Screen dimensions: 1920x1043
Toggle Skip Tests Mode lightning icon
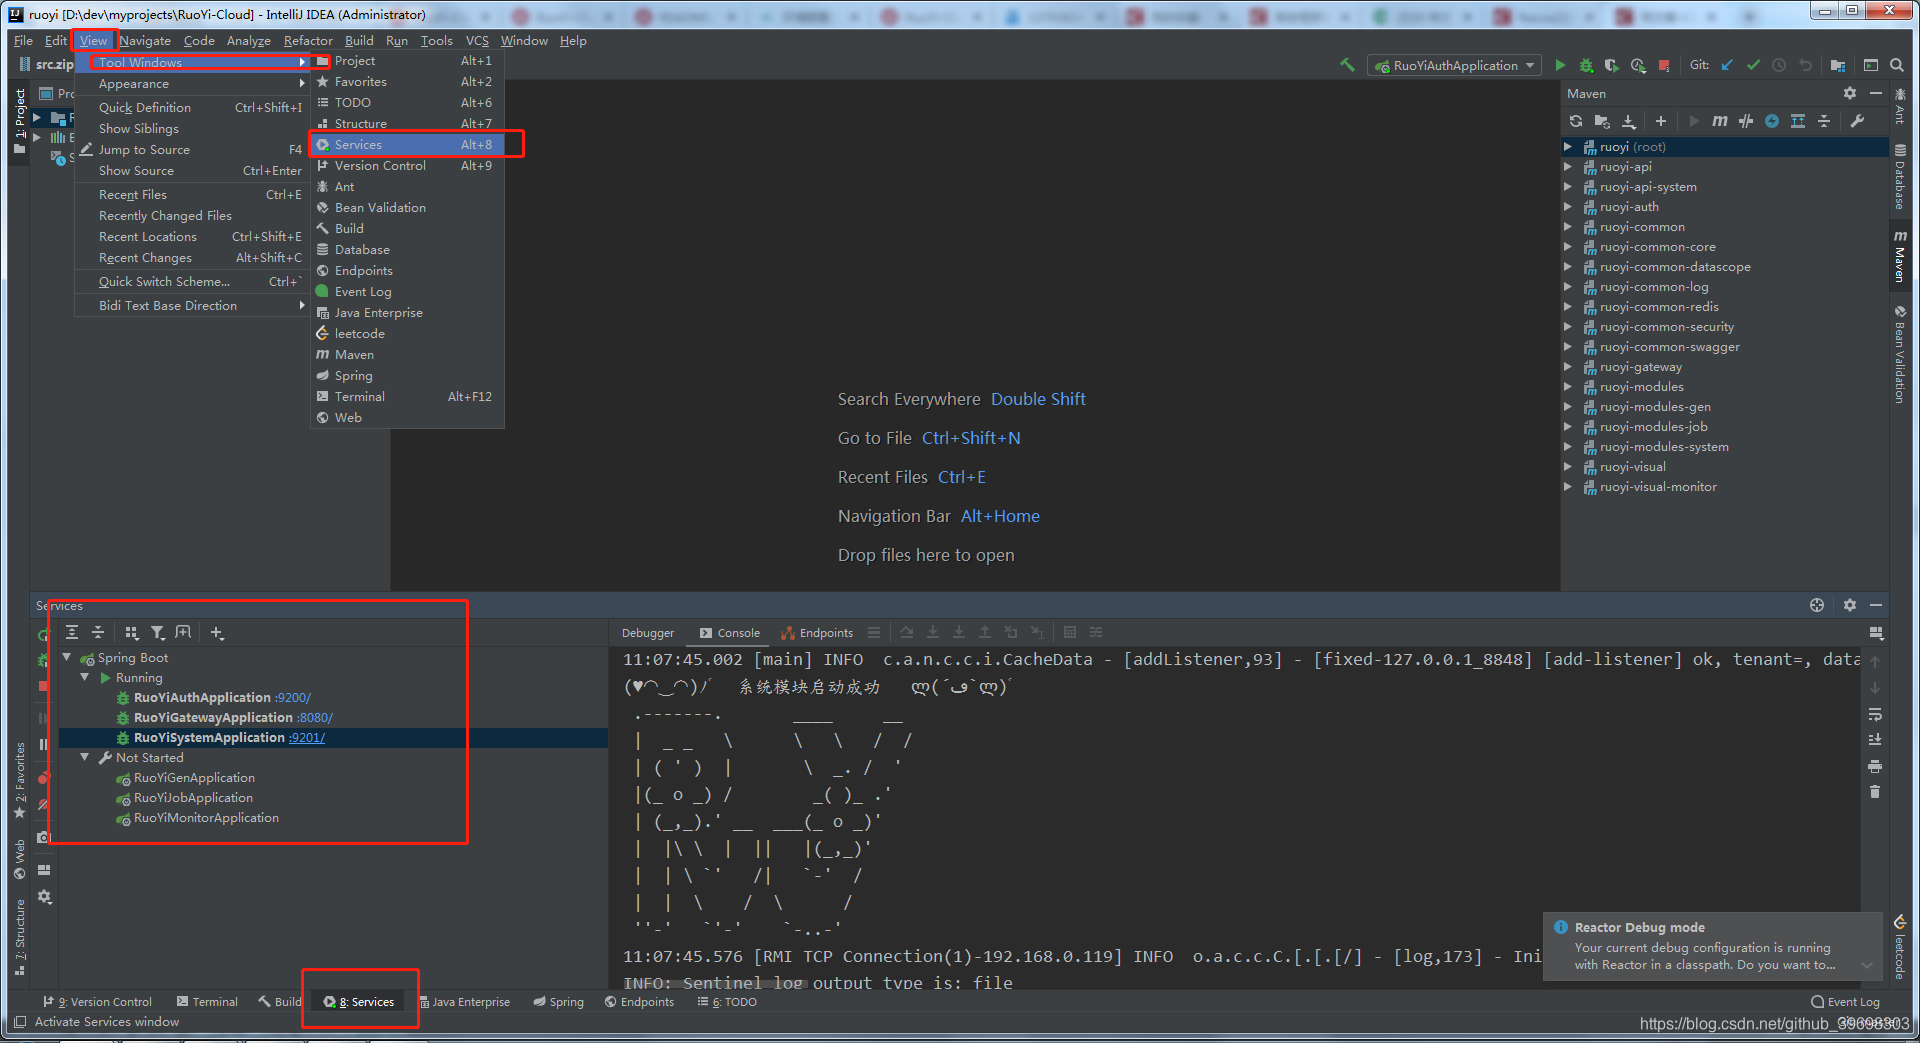pyautogui.click(x=1772, y=121)
